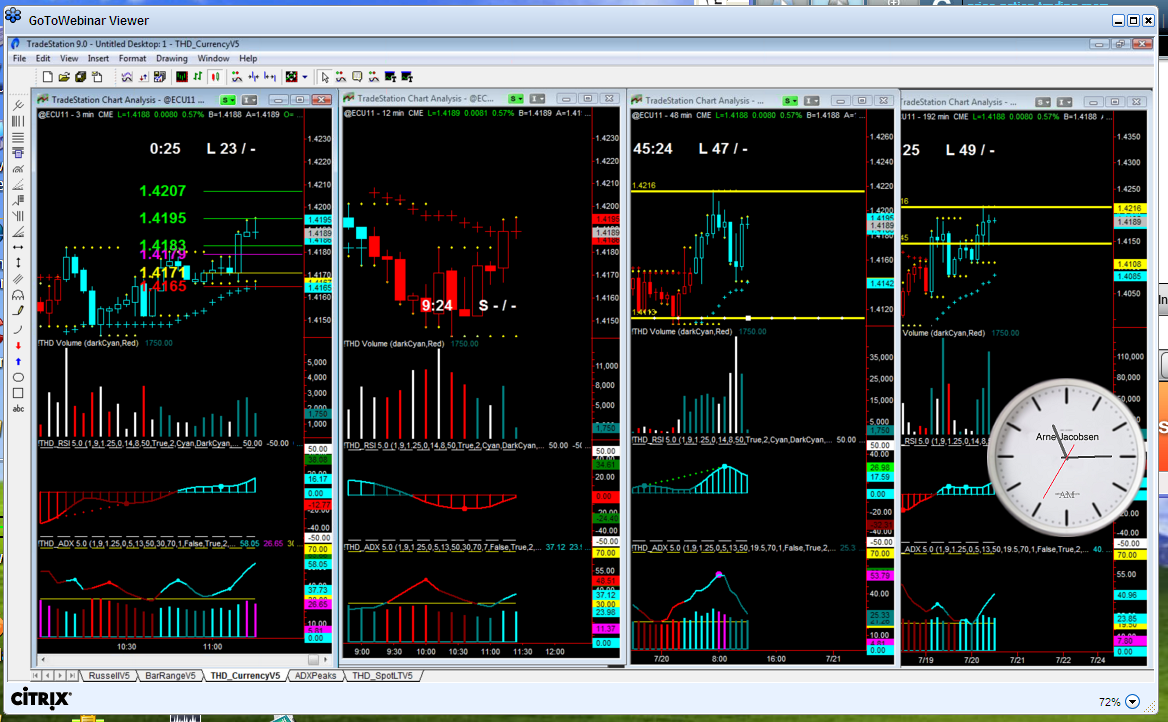
Task: Click the Open folder toolbar icon
Action: pyautogui.click(x=64, y=77)
